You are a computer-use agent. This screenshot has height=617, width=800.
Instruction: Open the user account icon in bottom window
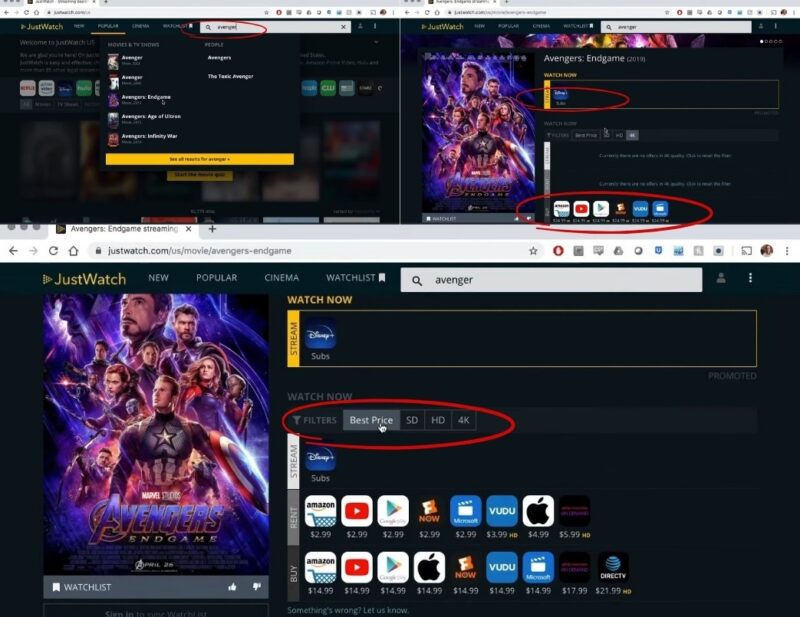tap(721, 278)
